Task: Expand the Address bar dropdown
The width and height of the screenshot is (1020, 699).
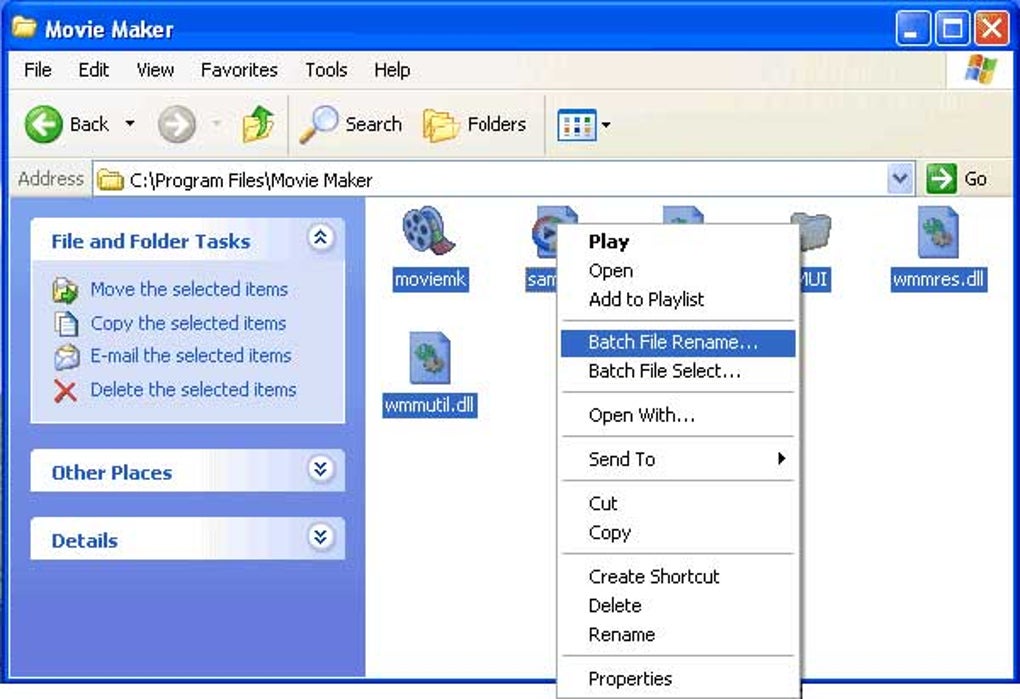Action: [x=900, y=178]
